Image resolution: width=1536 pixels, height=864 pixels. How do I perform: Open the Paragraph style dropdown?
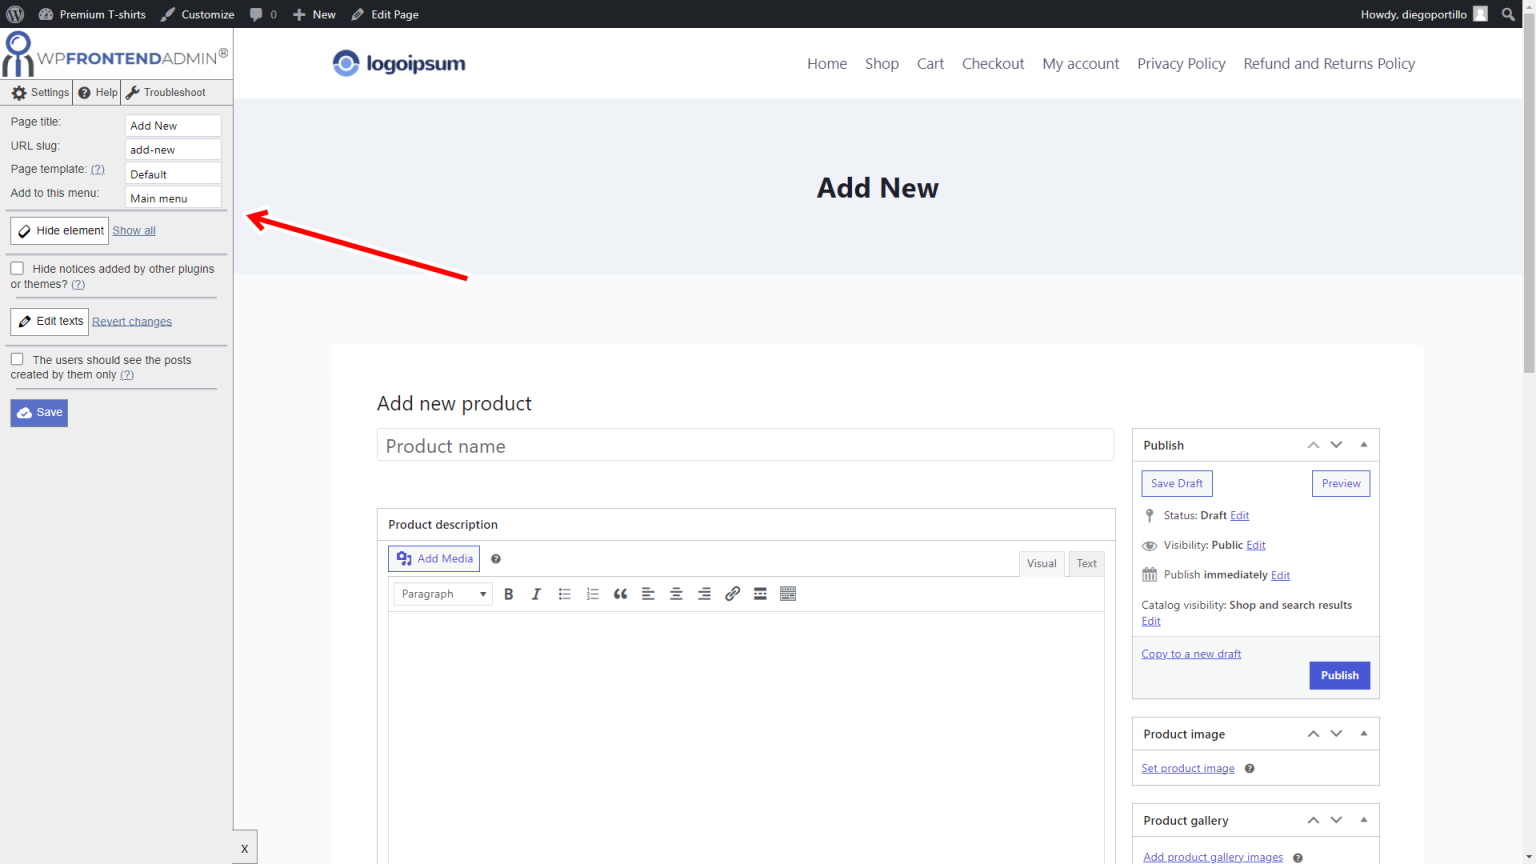click(441, 593)
